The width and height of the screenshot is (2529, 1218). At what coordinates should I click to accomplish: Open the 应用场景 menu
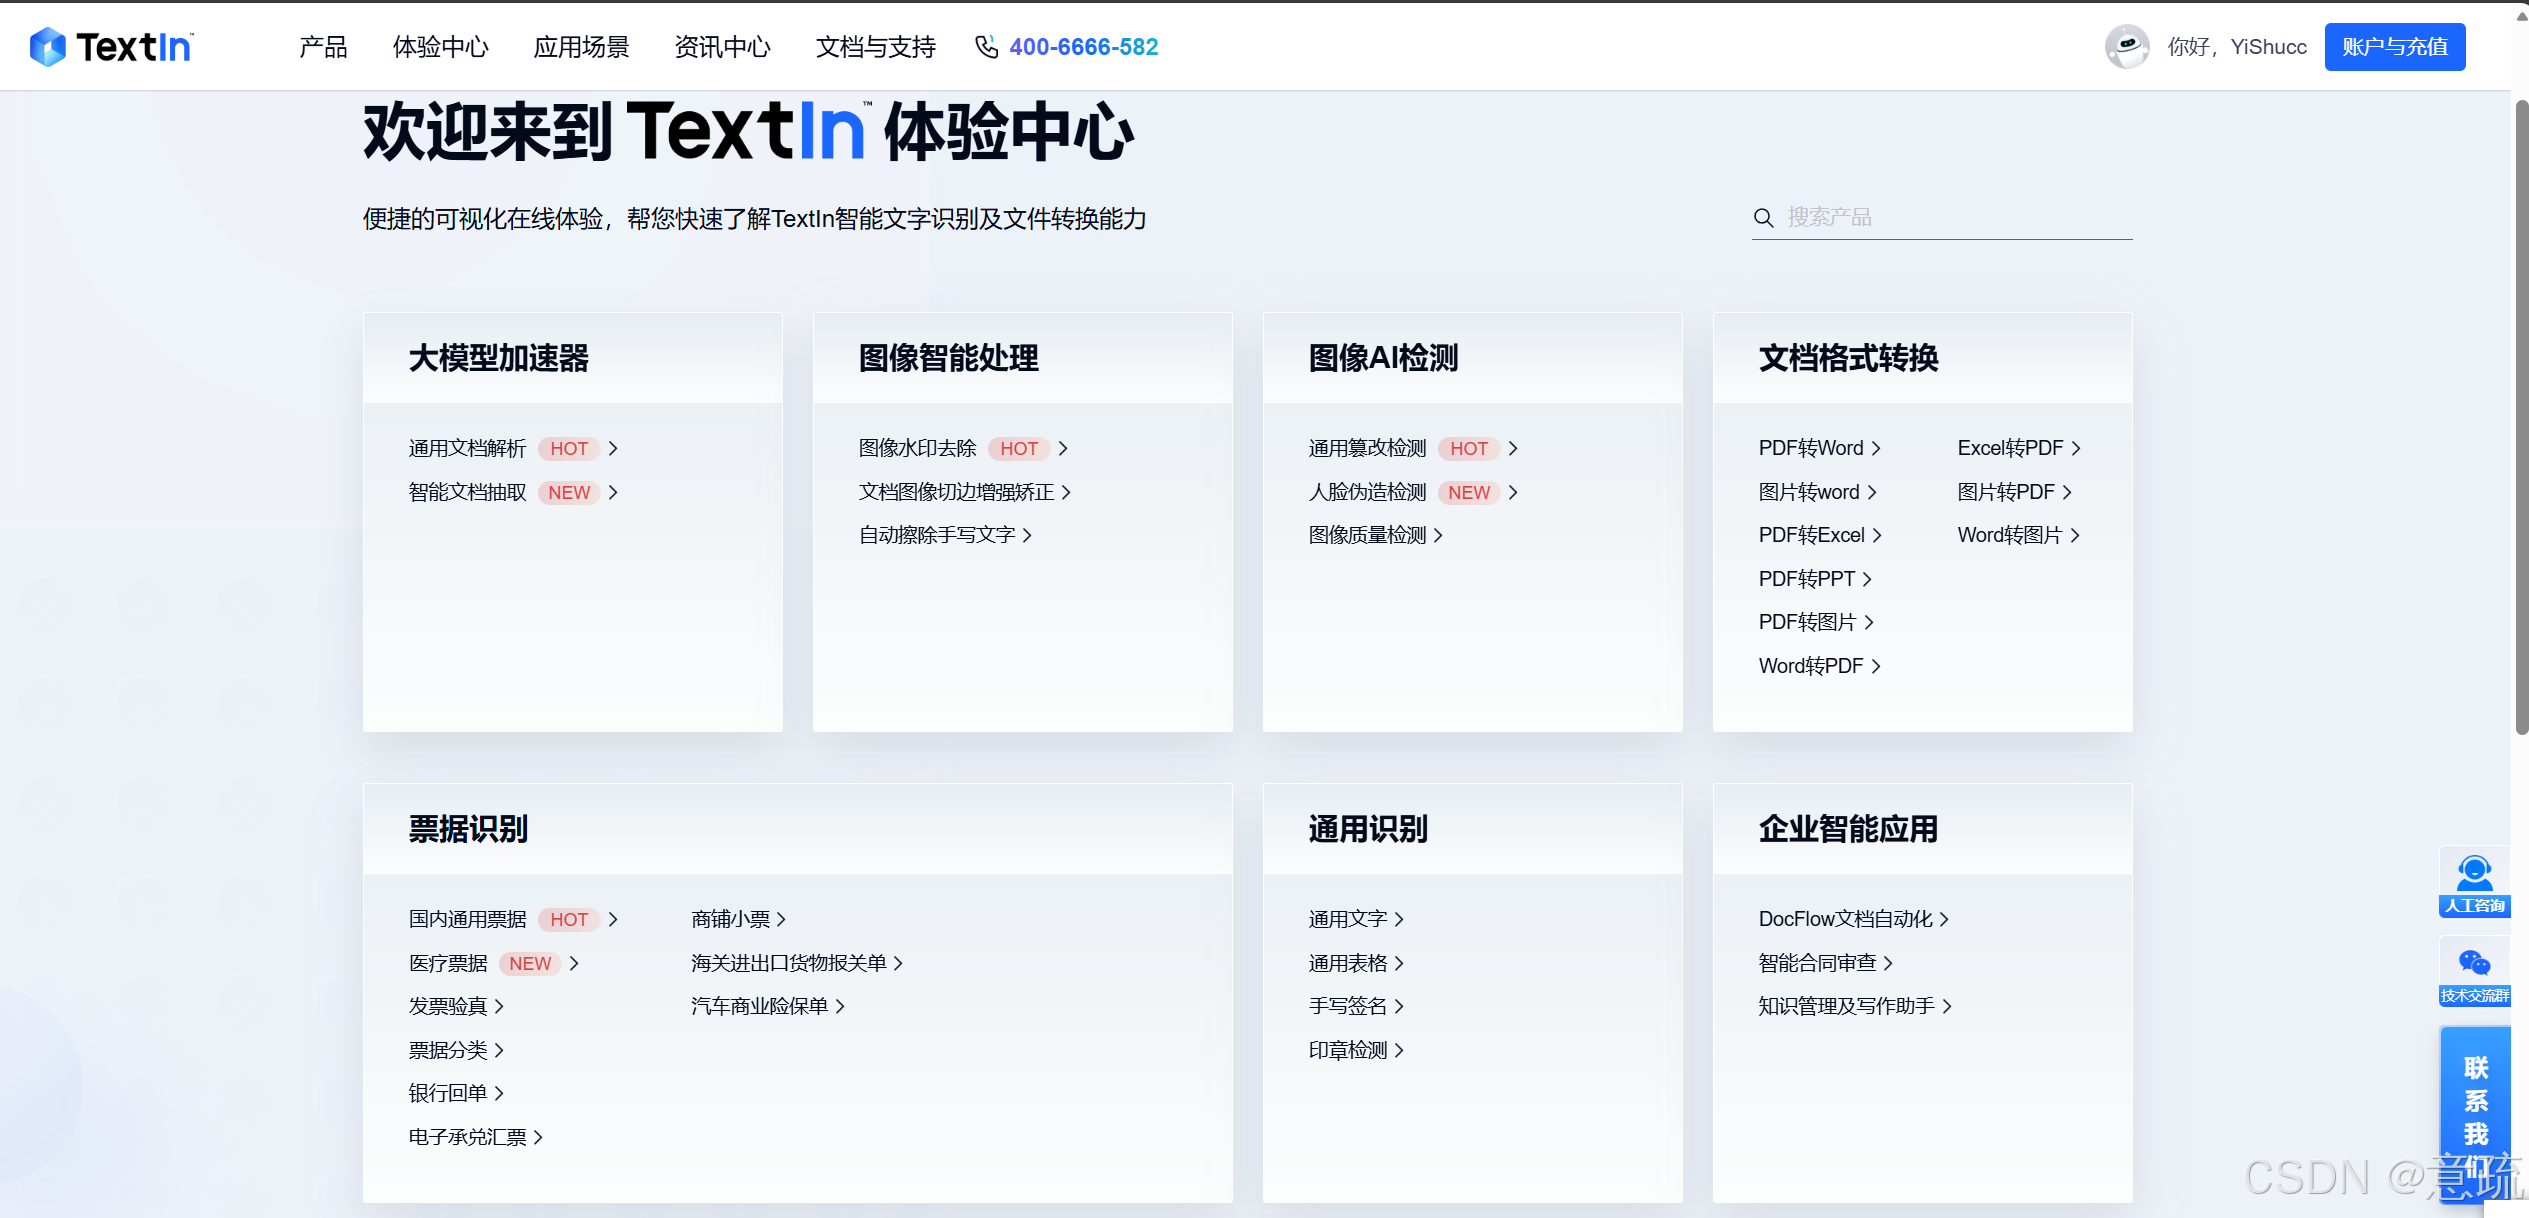point(582,47)
